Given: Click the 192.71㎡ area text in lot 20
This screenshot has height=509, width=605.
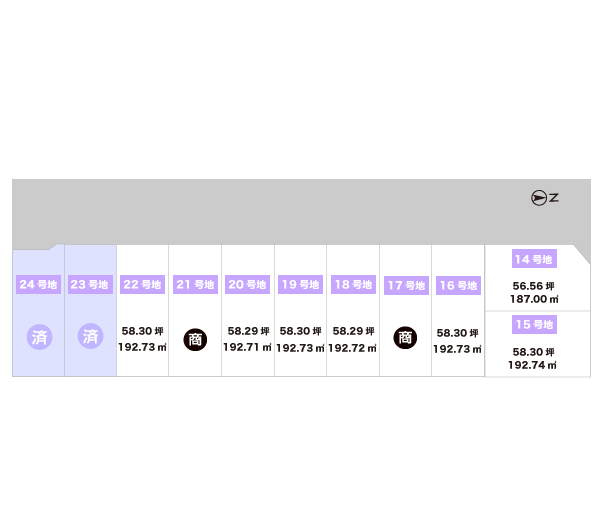Looking at the screenshot, I should 248,348.
